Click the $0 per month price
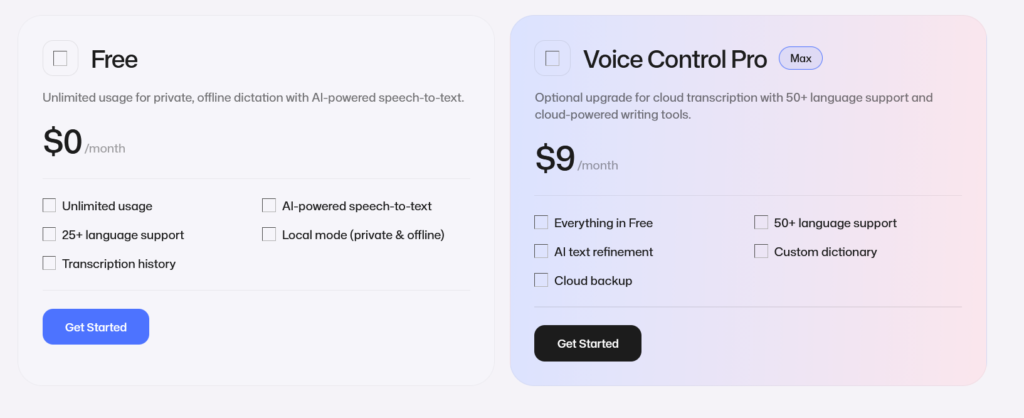The width and height of the screenshot is (1024, 418). coord(83,143)
